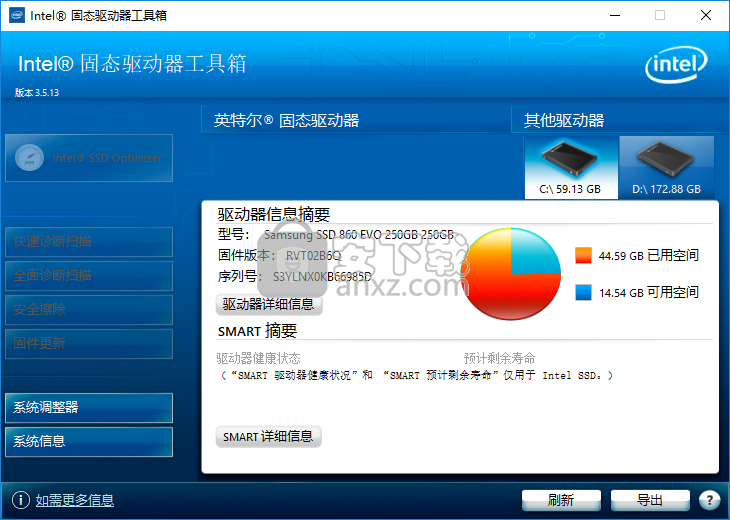Viewport: 730px width, 520px height.
Task: Switch to 英特尔 固态驱动器 tab
Action: [355, 120]
